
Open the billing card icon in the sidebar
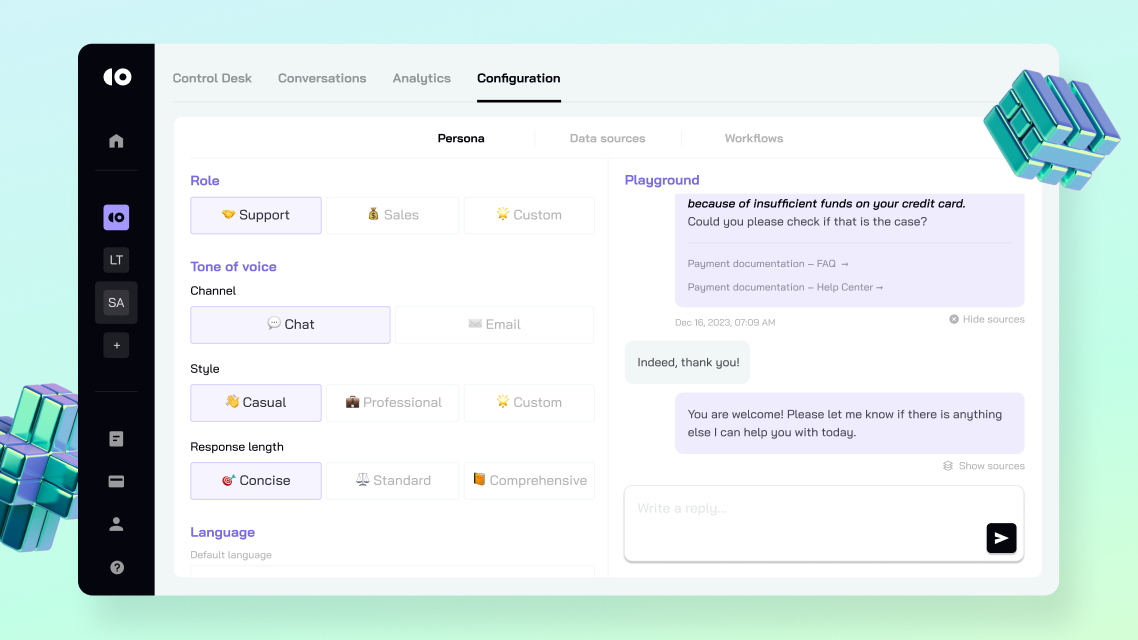(116, 481)
